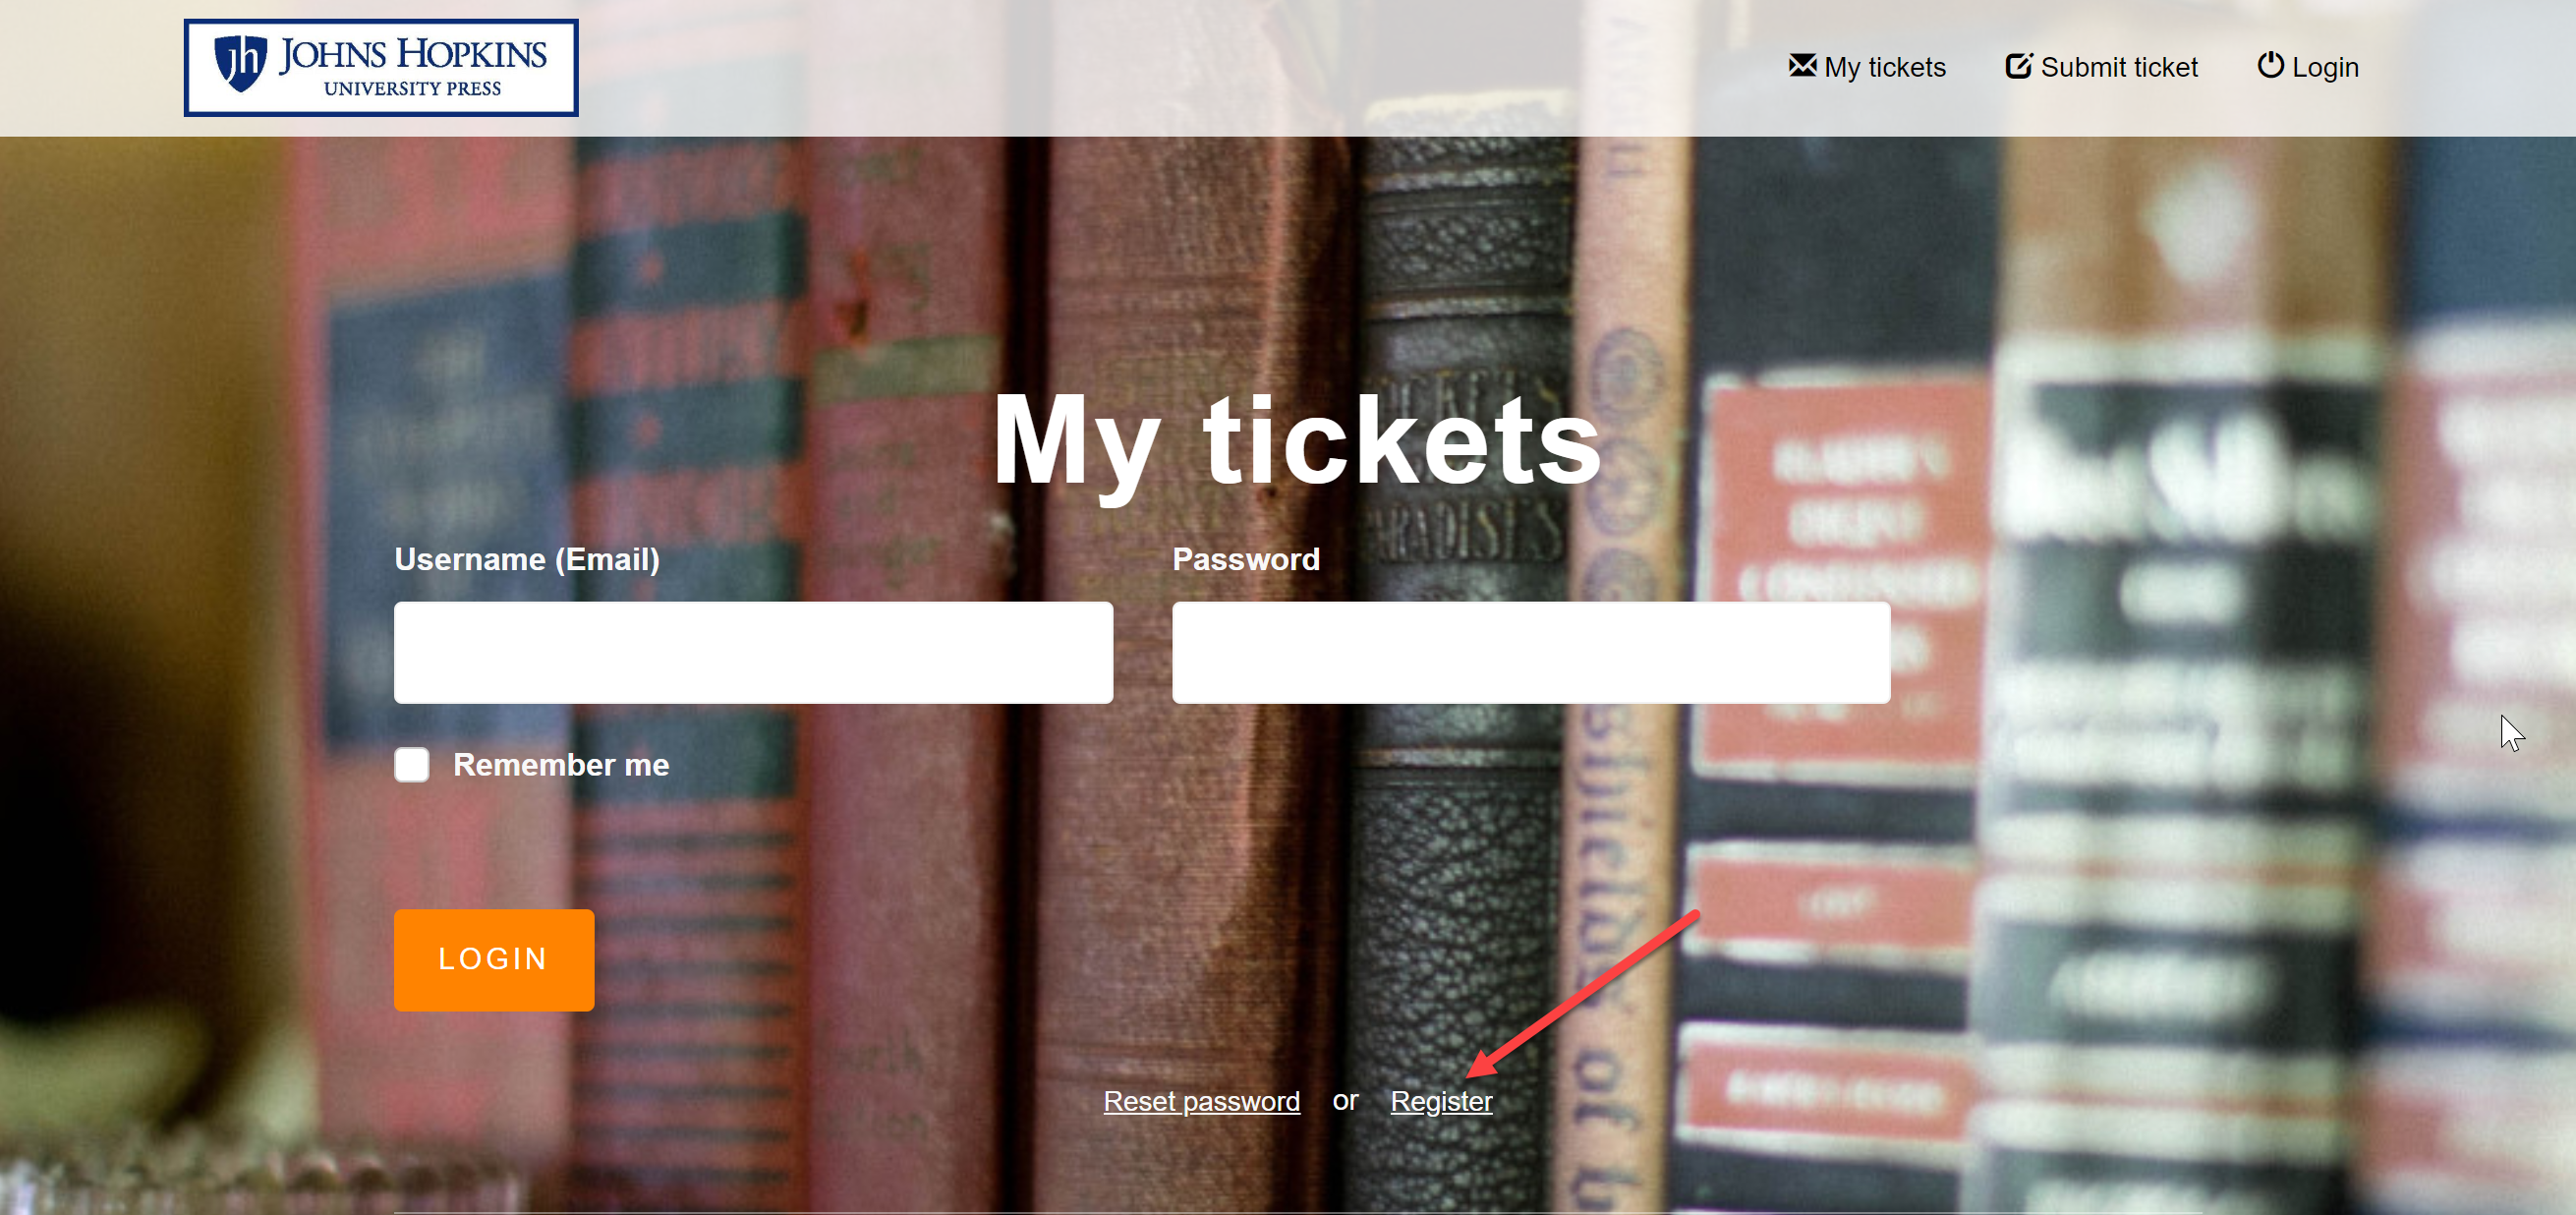This screenshot has width=2576, height=1215.
Task: Focus the Username (Email) input field
Action: pos(753,652)
